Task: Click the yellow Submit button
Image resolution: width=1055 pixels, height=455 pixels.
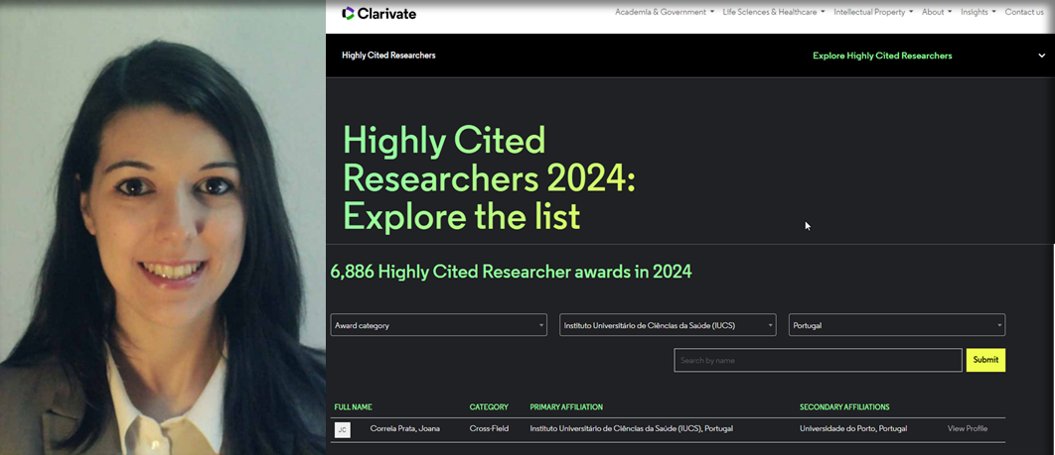Action: 986,360
